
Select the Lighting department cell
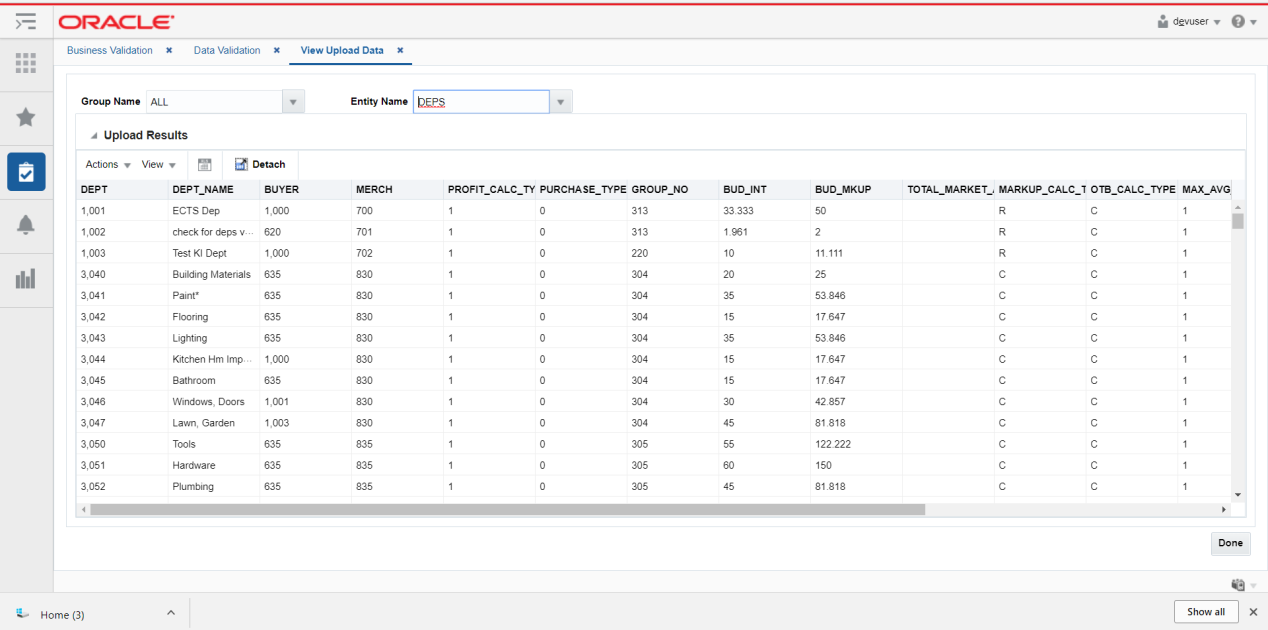click(x=214, y=338)
